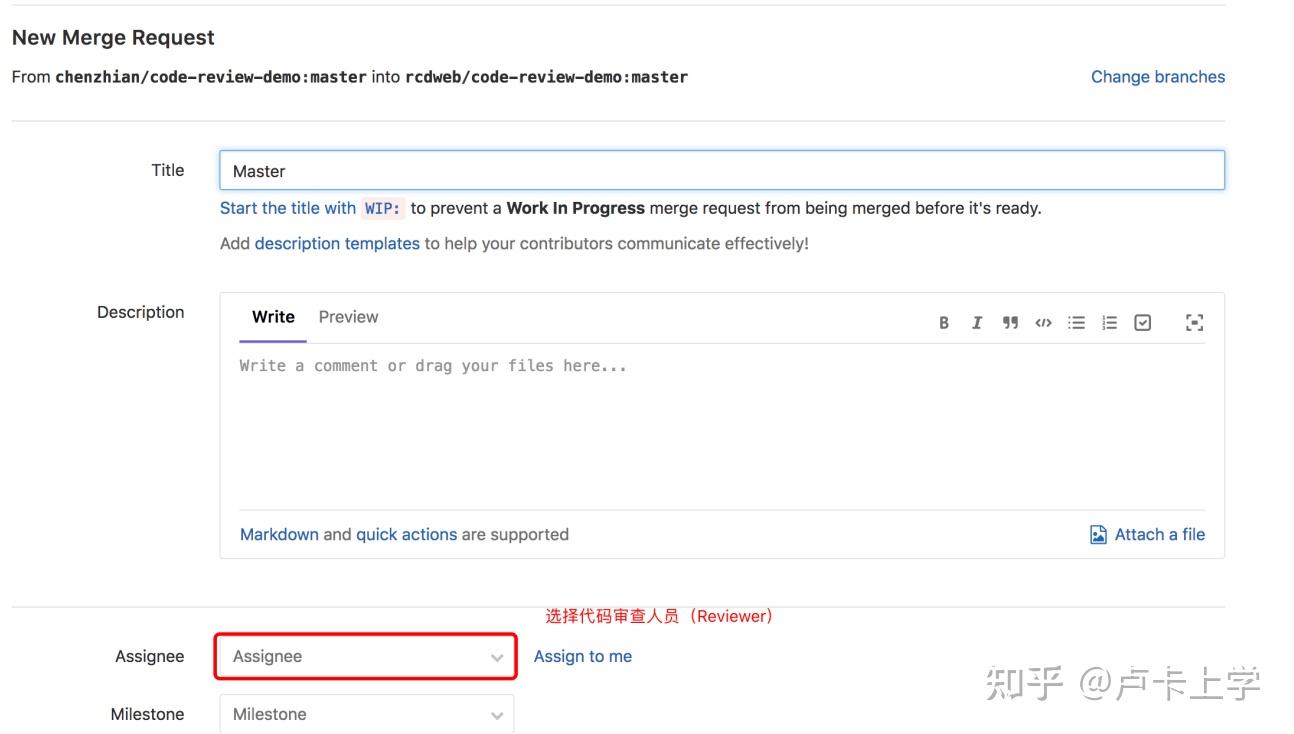Viewport: 1294px width, 734px height.
Task: Open the Assignee dropdown
Action: [x=365, y=656]
